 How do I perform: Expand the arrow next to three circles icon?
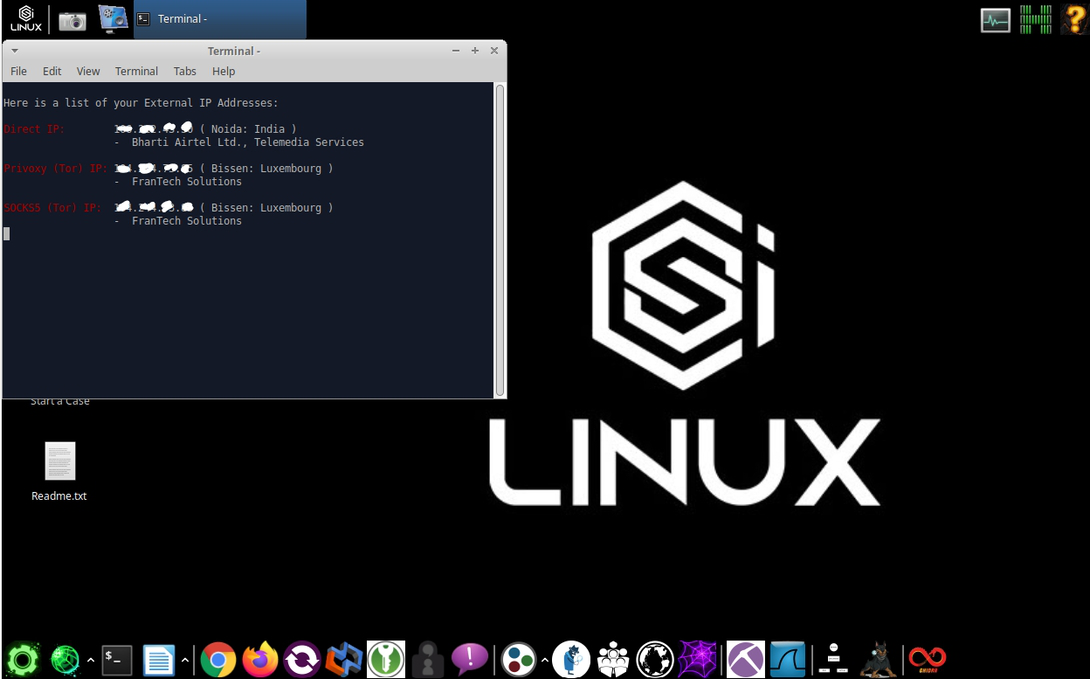545,660
